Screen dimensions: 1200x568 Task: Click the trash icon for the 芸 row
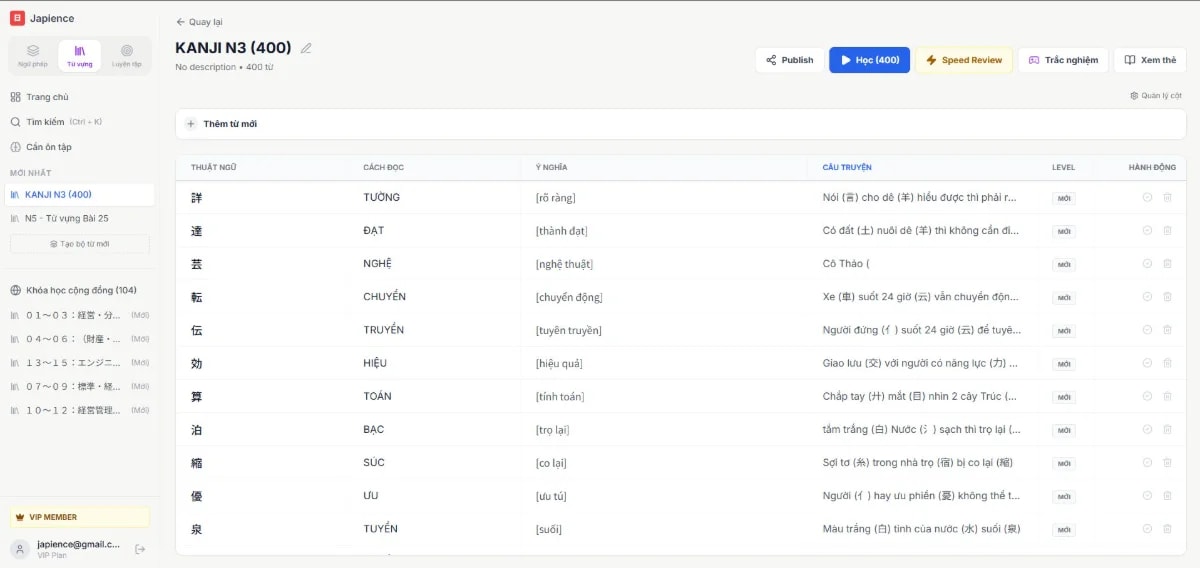point(1167,264)
